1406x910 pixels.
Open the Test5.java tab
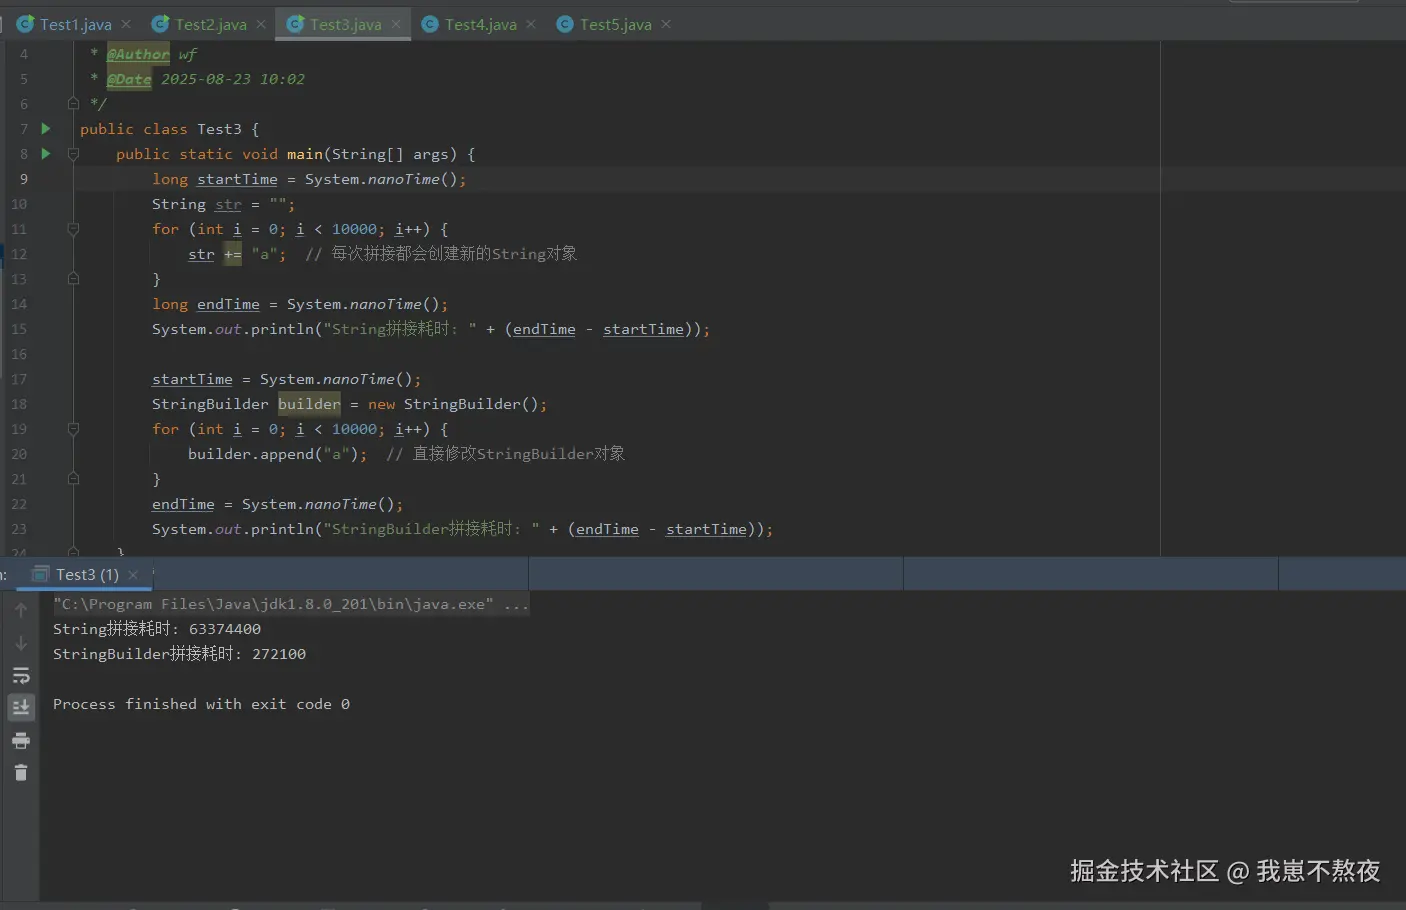[x=615, y=24]
